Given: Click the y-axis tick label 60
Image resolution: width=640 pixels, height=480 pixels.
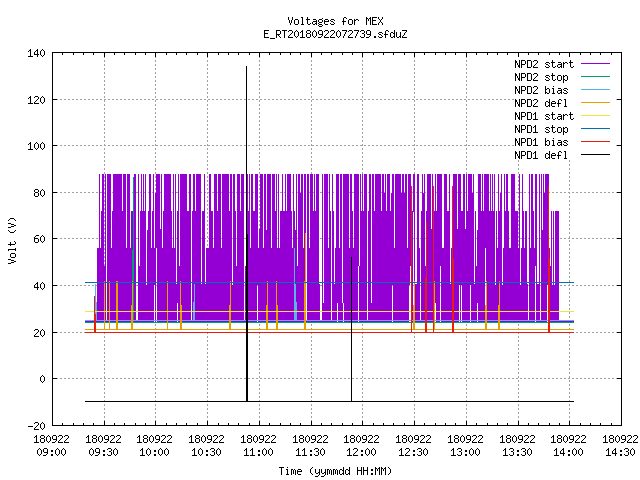Looking at the screenshot, I should point(39,239).
